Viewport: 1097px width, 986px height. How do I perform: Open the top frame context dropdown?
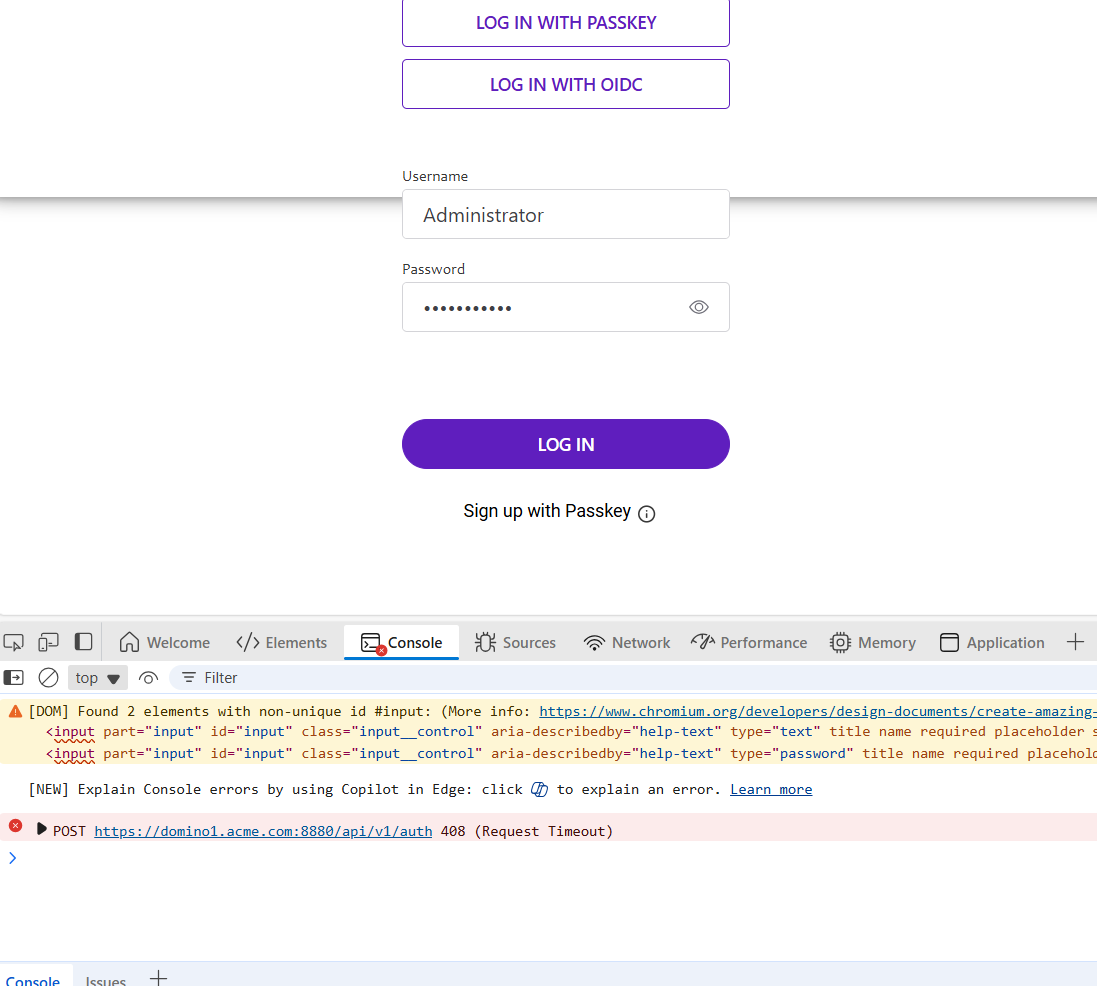tap(97, 677)
